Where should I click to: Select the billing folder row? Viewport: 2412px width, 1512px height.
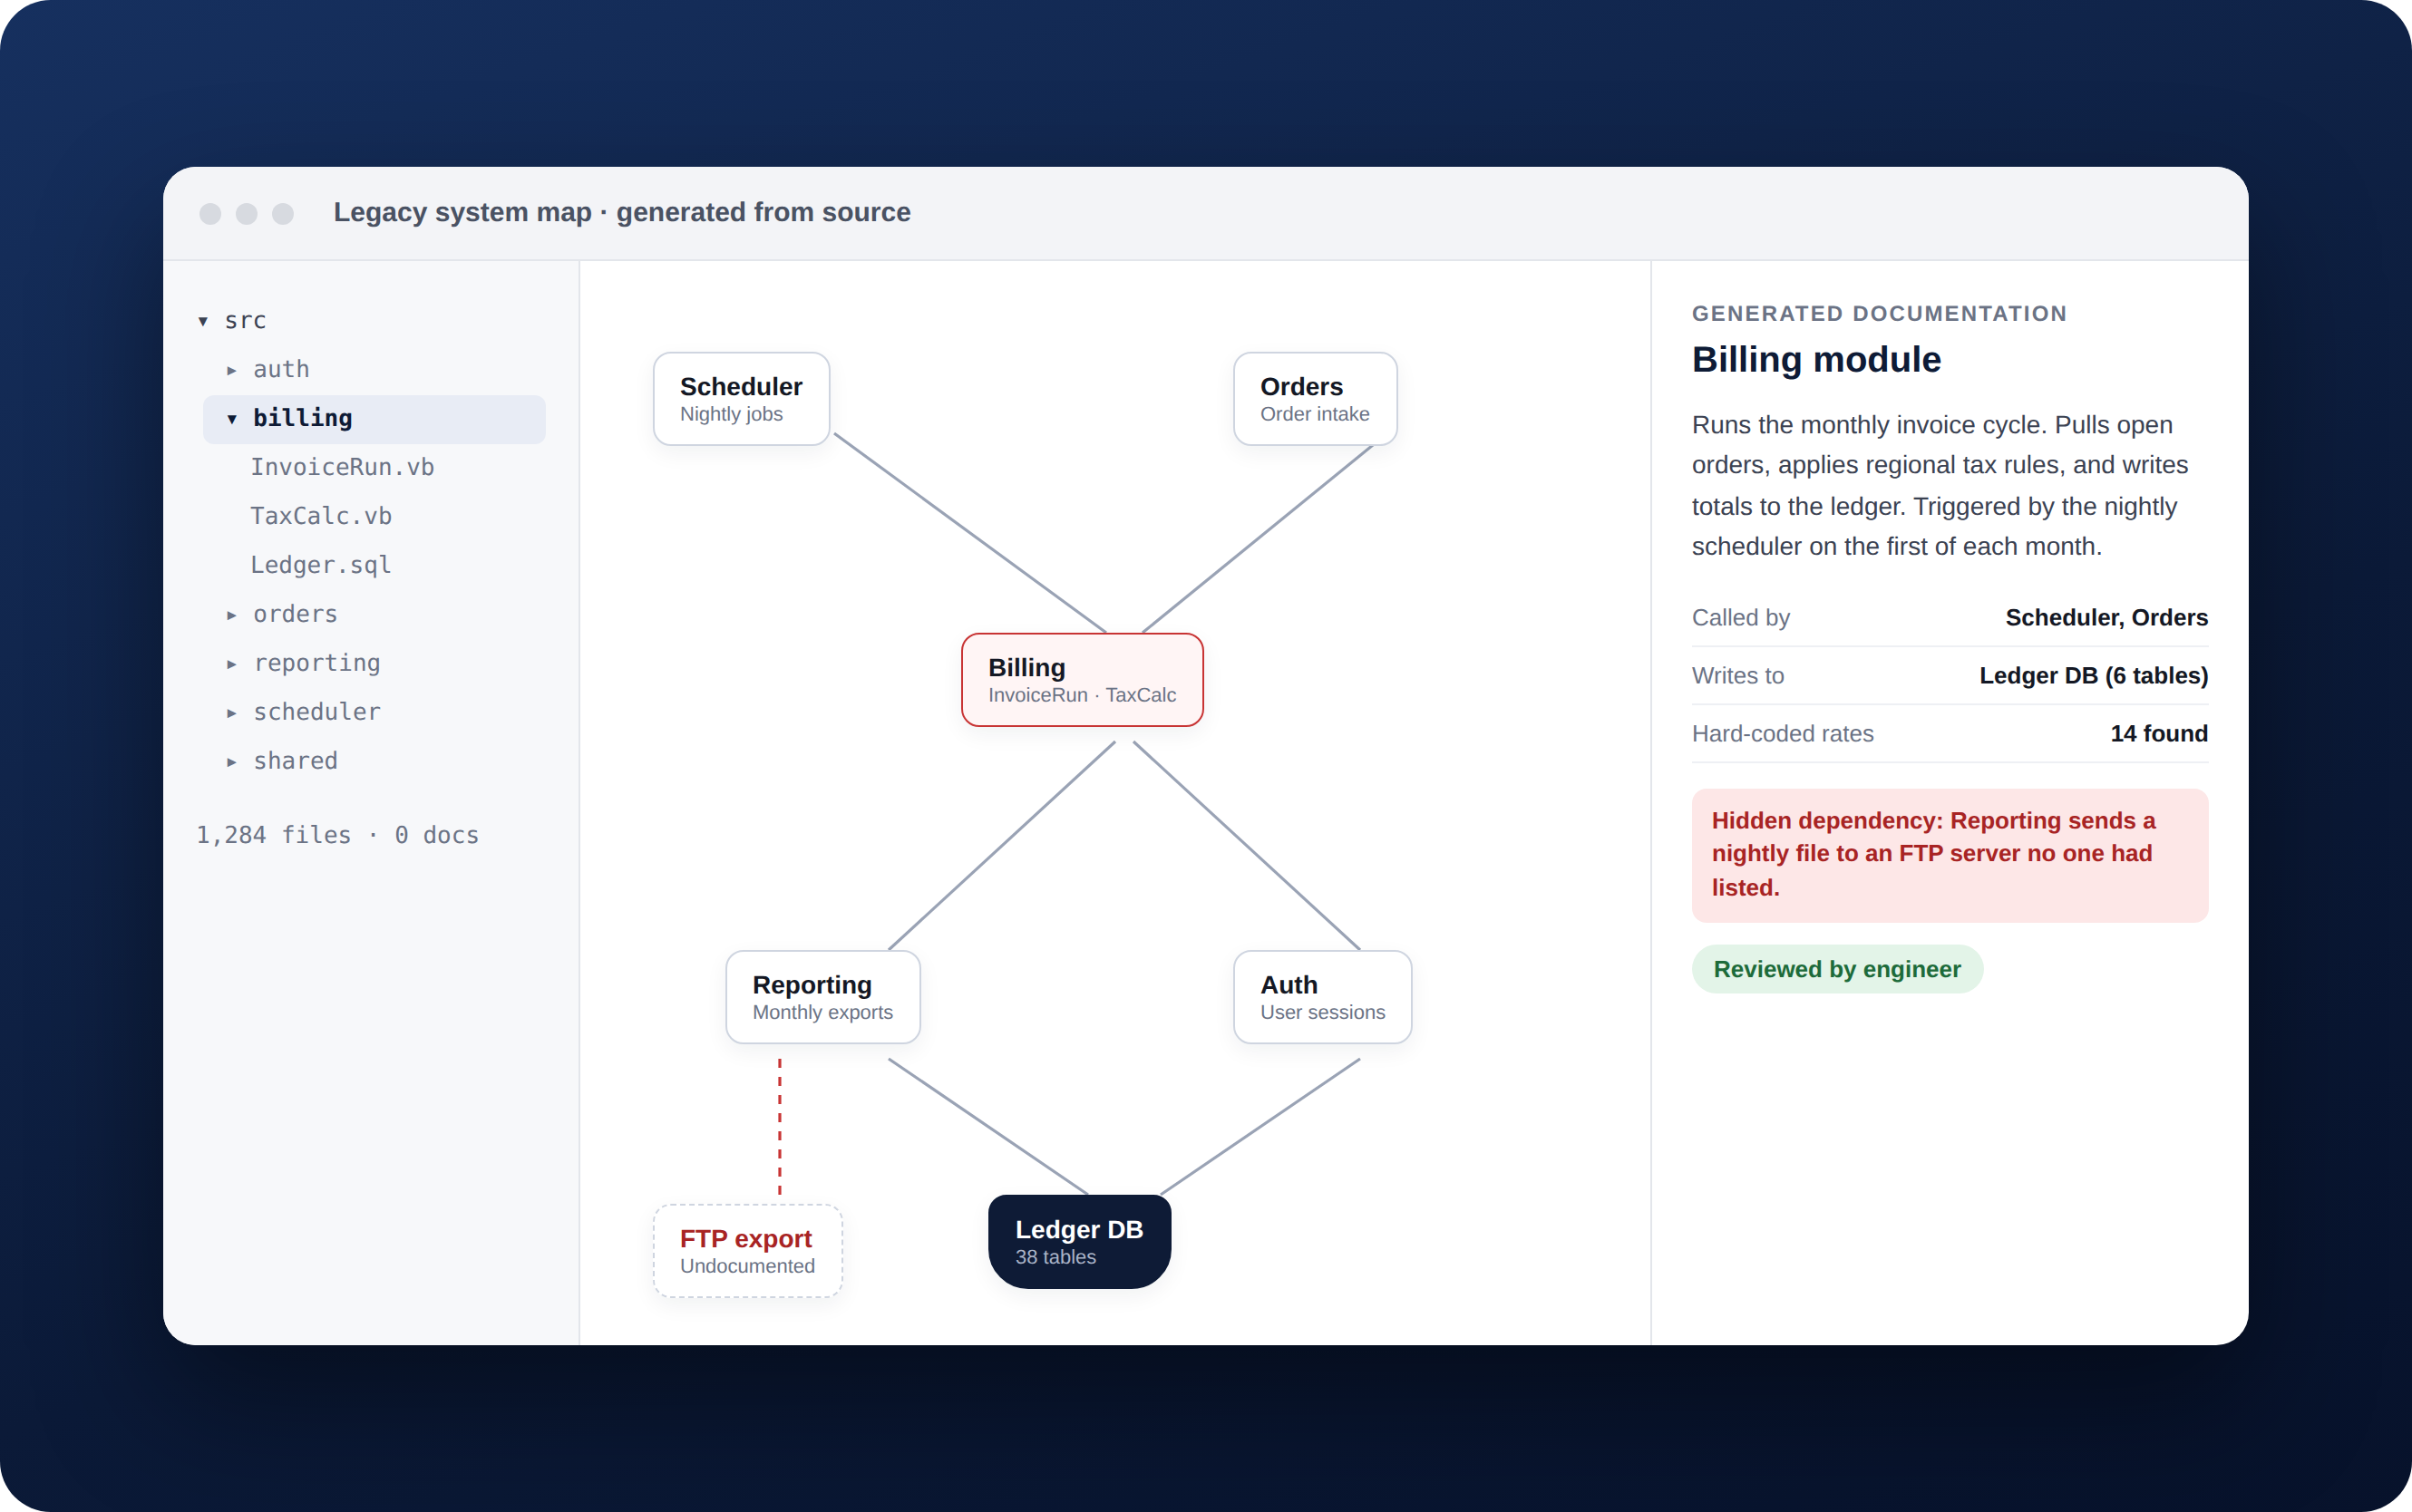[374, 419]
